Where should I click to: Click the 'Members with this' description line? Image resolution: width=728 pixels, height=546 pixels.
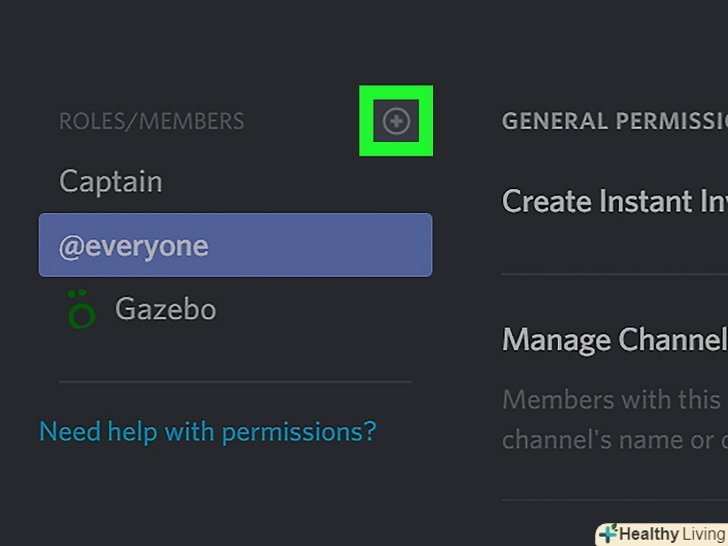610,400
